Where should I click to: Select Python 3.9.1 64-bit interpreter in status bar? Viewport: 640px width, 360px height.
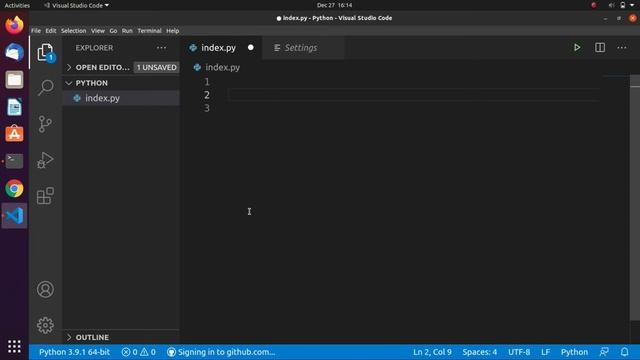coord(74,352)
